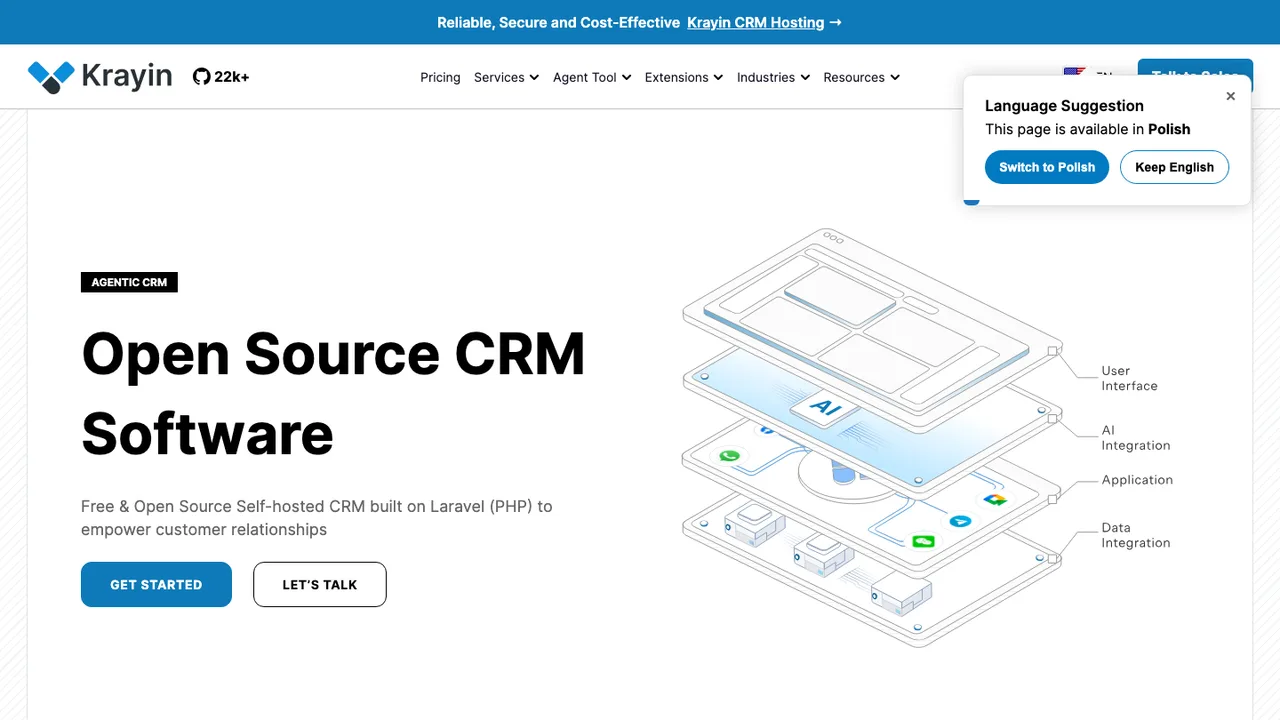Click the multicolor Google Ads icon in the diagram
Screen dimensions: 1280x720
click(x=994, y=499)
